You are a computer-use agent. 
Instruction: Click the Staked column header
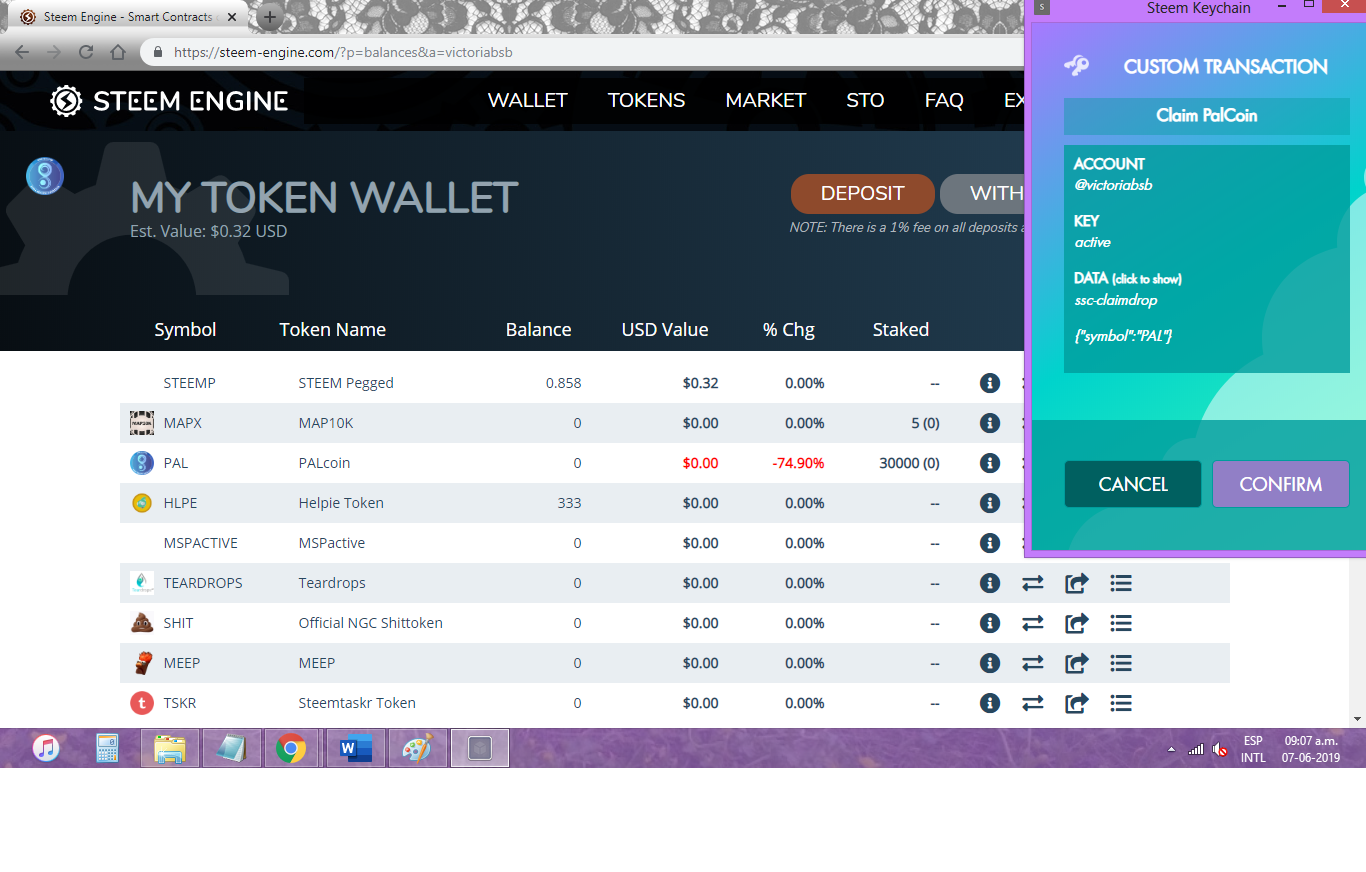tap(901, 330)
